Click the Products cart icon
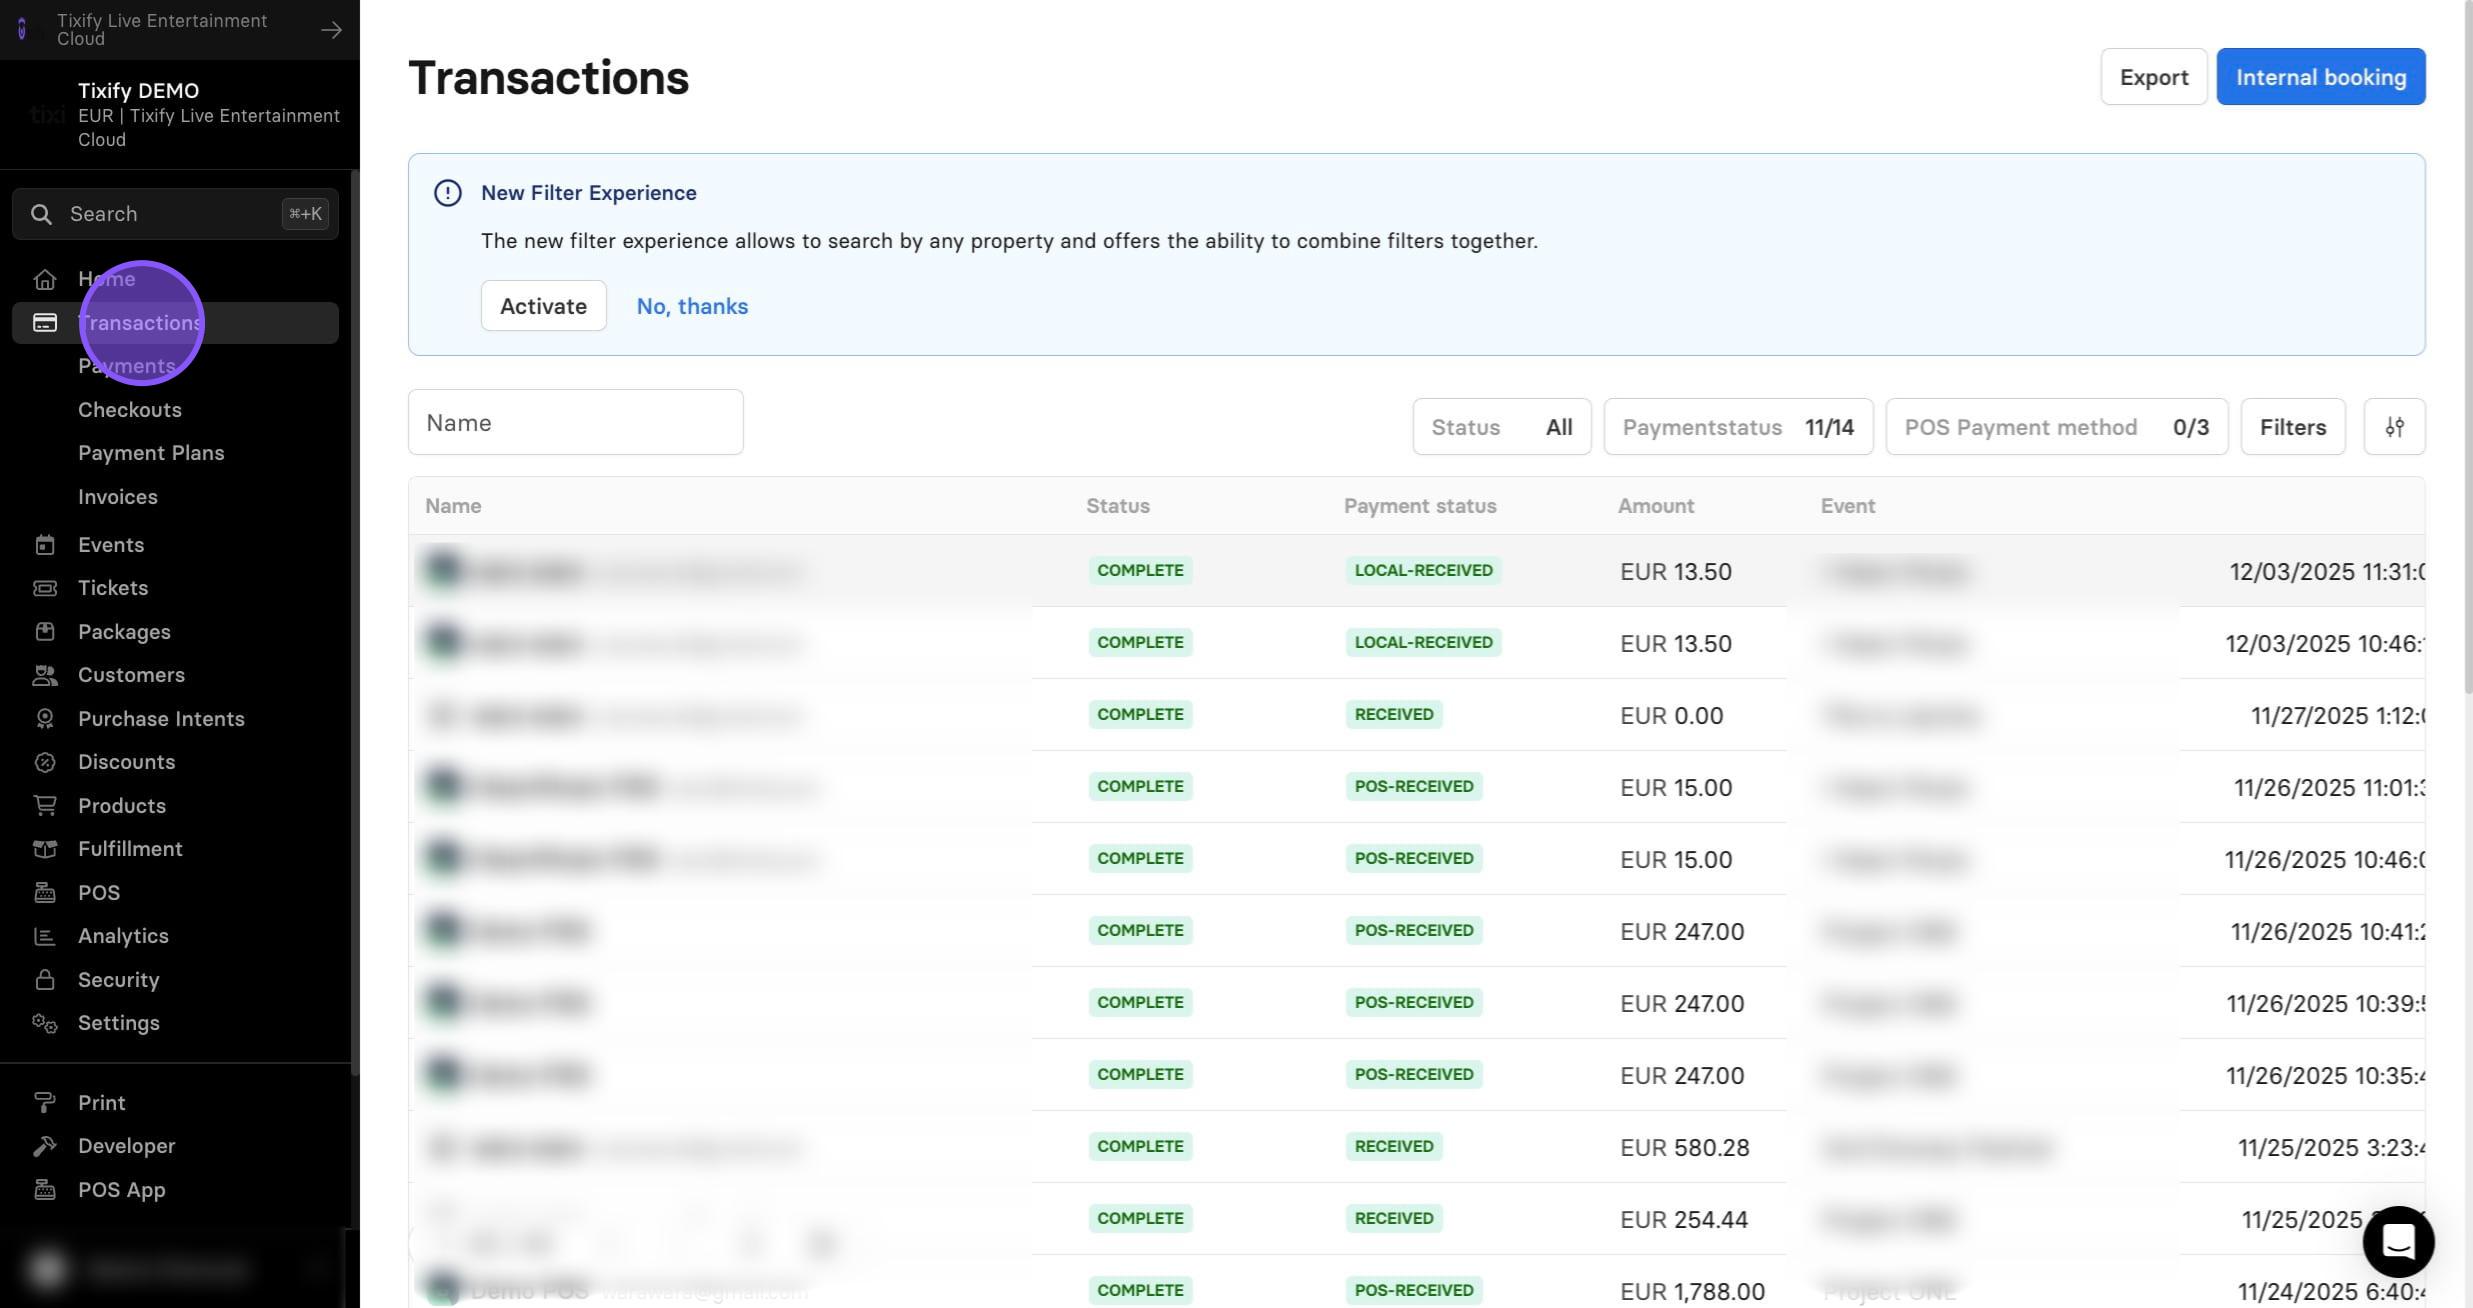The image size is (2473, 1308). [44, 806]
